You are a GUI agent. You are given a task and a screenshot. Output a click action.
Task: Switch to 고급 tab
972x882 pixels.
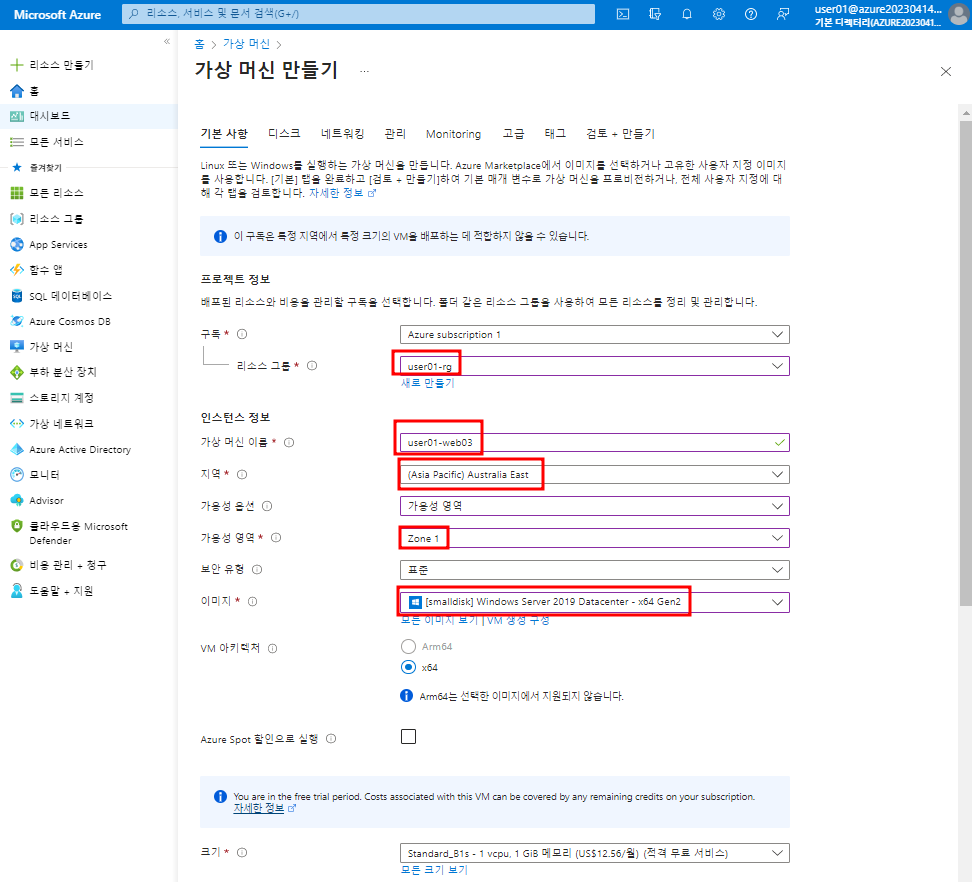pyautogui.click(x=513, y=133)
